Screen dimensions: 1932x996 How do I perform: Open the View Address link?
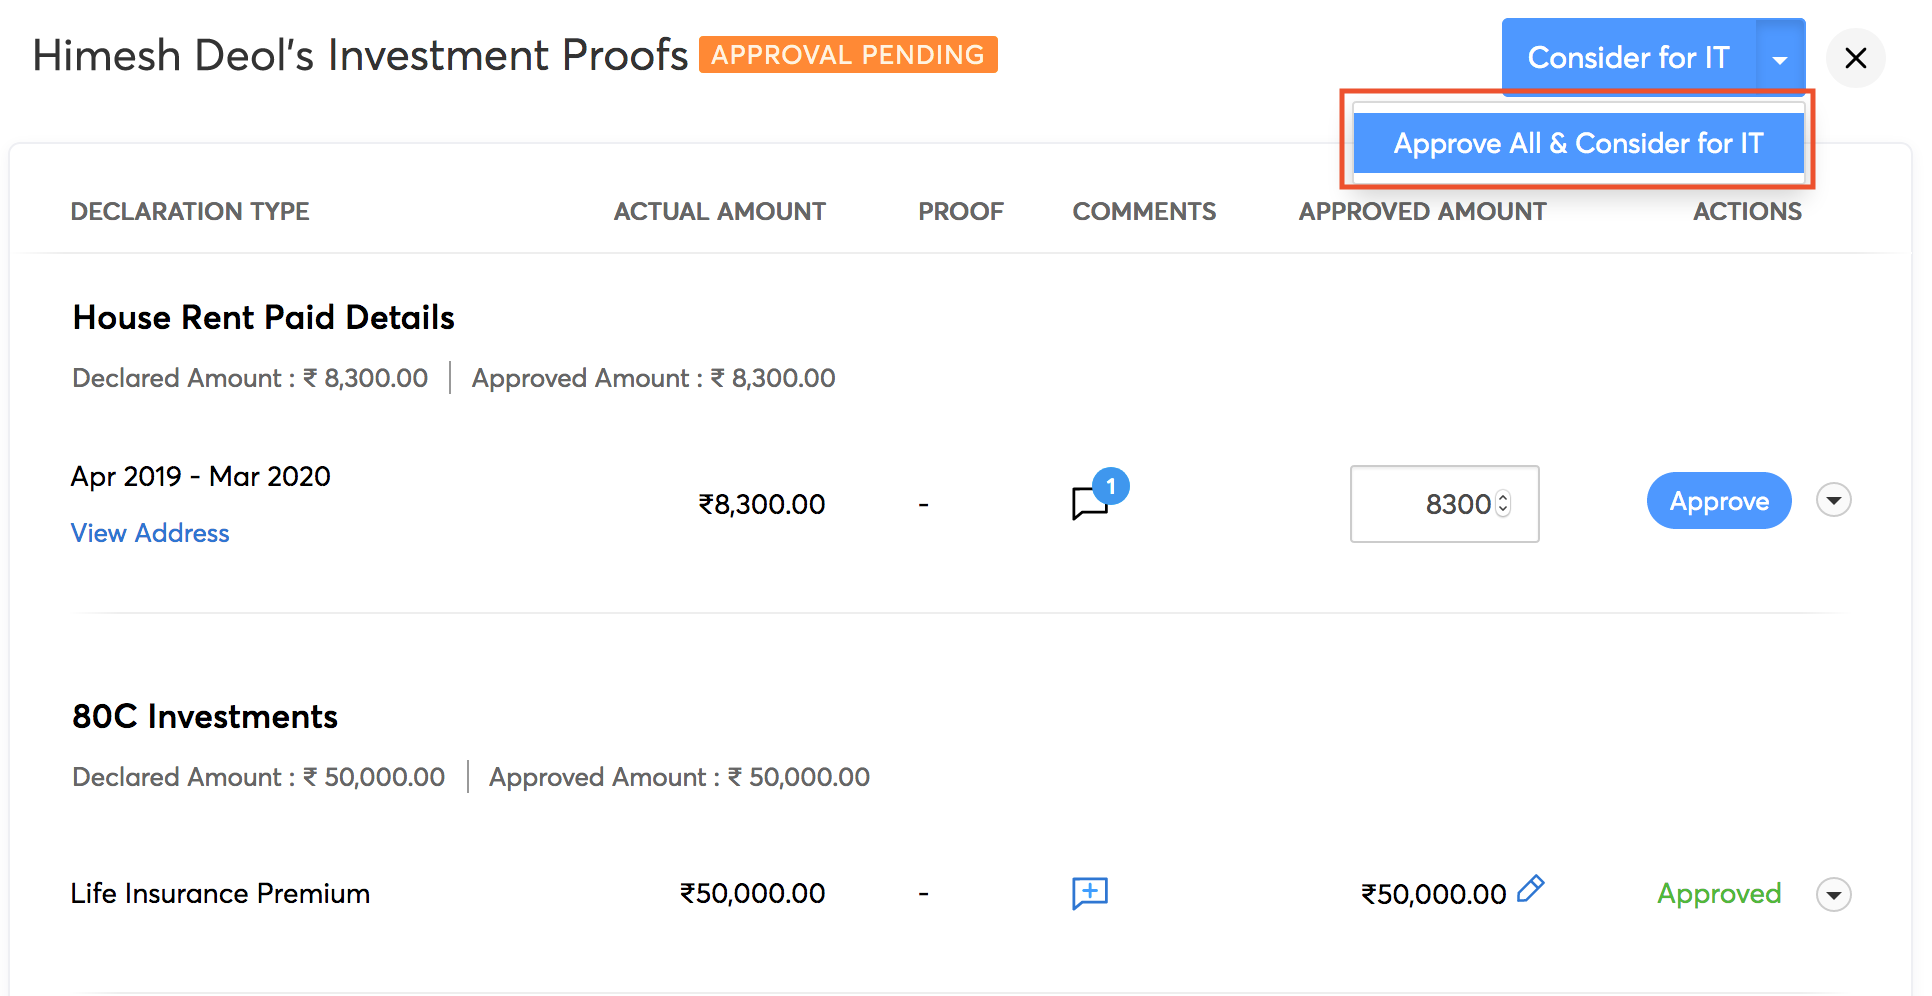point(150,533)
